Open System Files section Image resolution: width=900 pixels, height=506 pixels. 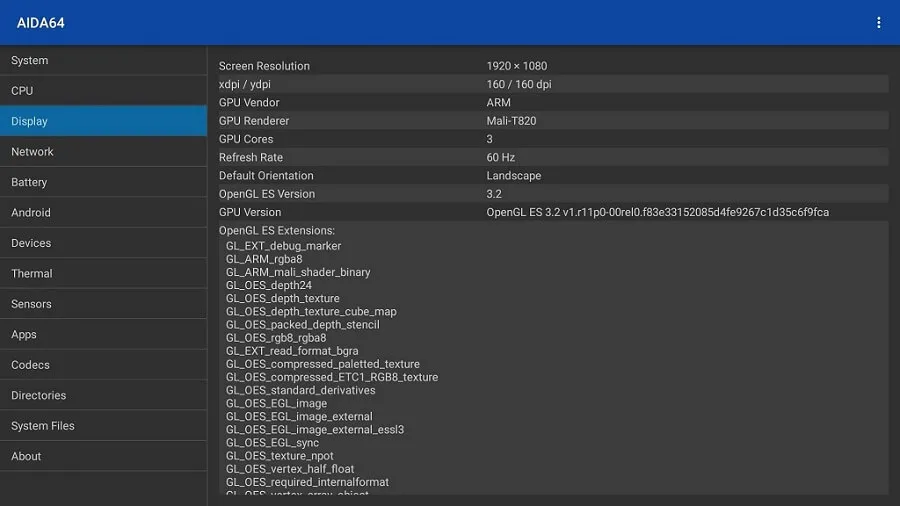(x=103, y=426)
